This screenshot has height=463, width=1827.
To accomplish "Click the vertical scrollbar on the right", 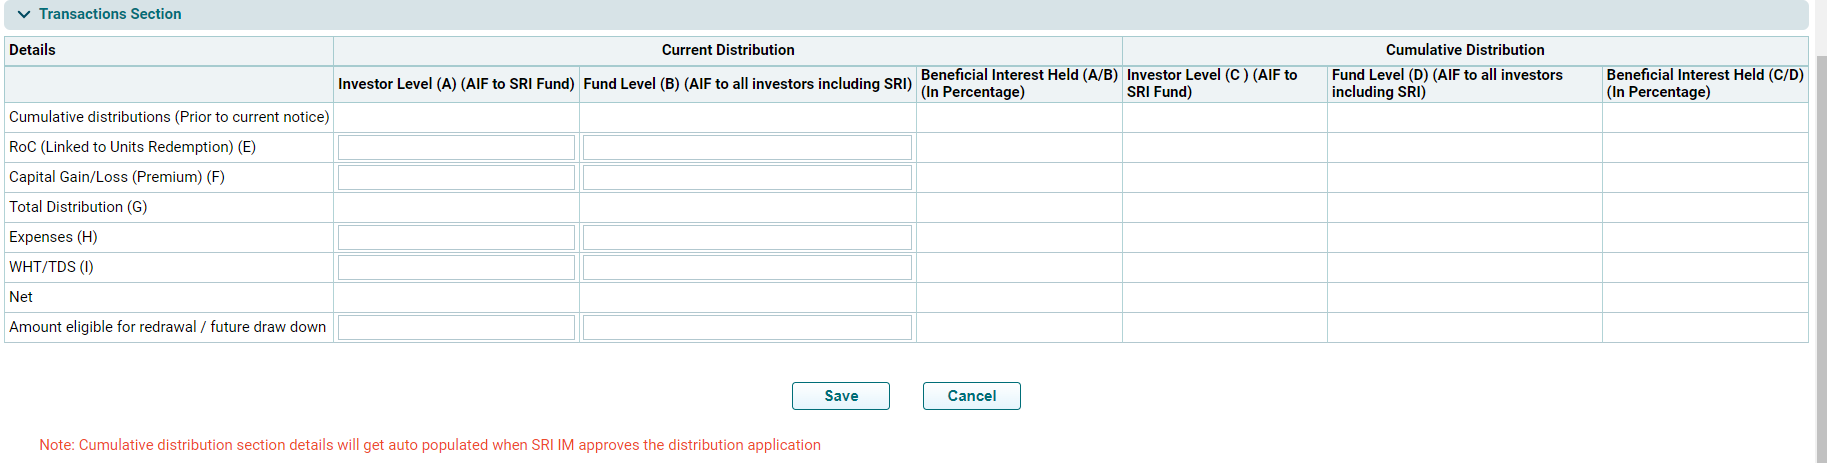I will tap(1821, 250).
